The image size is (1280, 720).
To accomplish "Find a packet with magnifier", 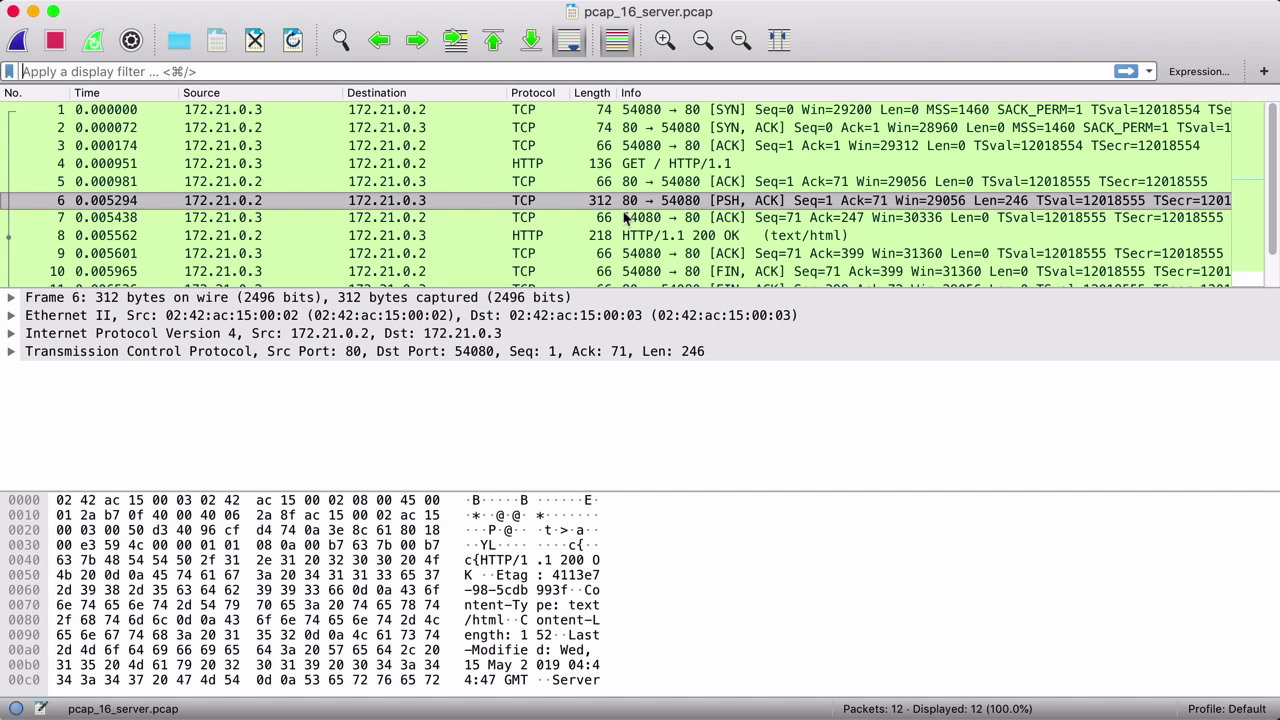I will [x=341, y=40].
